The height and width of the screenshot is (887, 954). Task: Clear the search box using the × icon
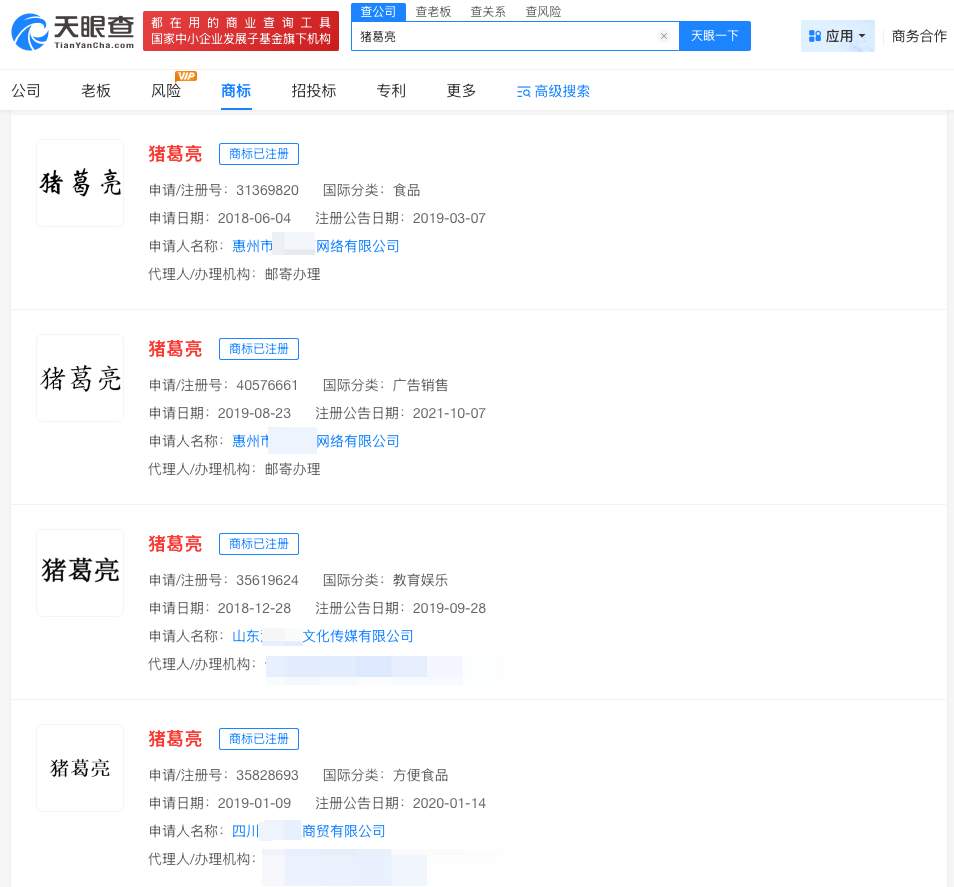[x=663, y=36]
